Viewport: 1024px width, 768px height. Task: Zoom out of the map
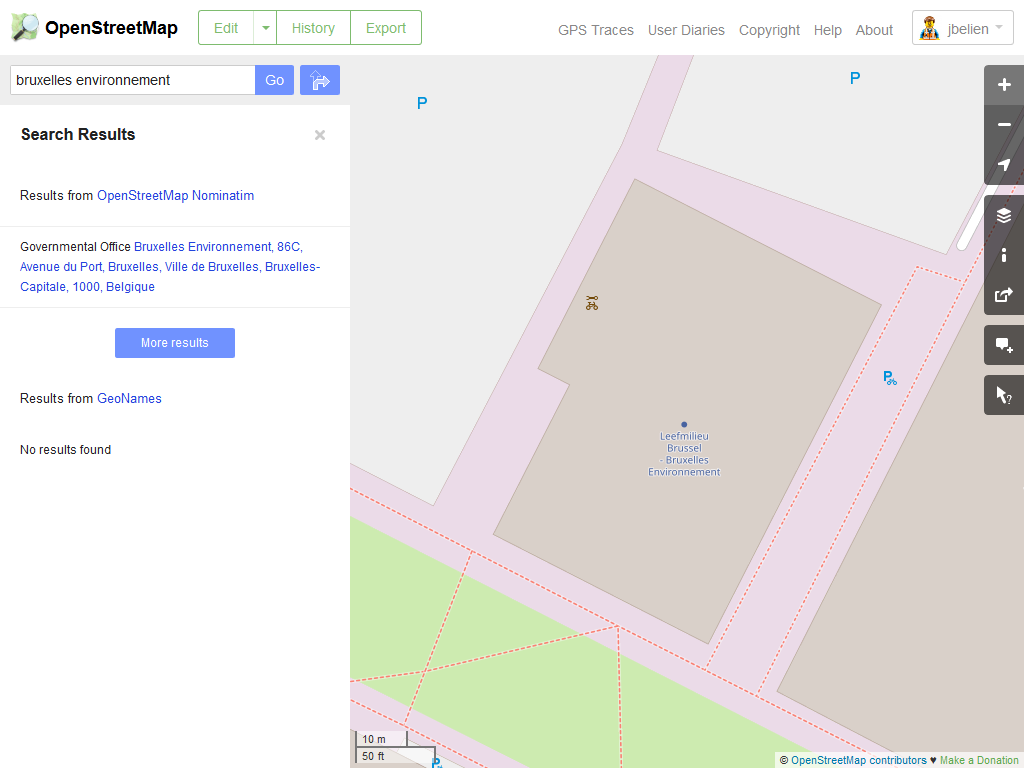point(1004,125)
